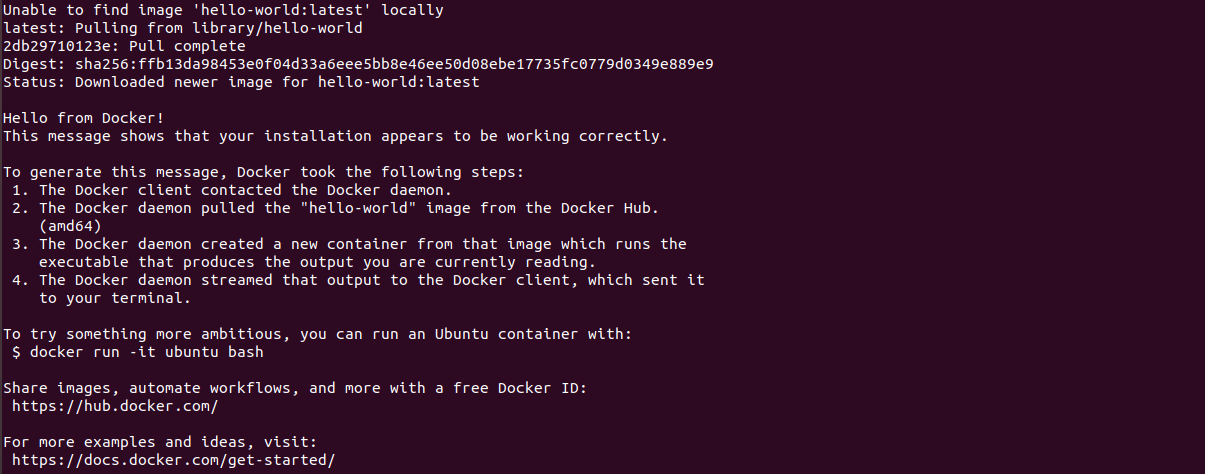
Task: Click the 'Unable to find image' message line
Action: 223,10
